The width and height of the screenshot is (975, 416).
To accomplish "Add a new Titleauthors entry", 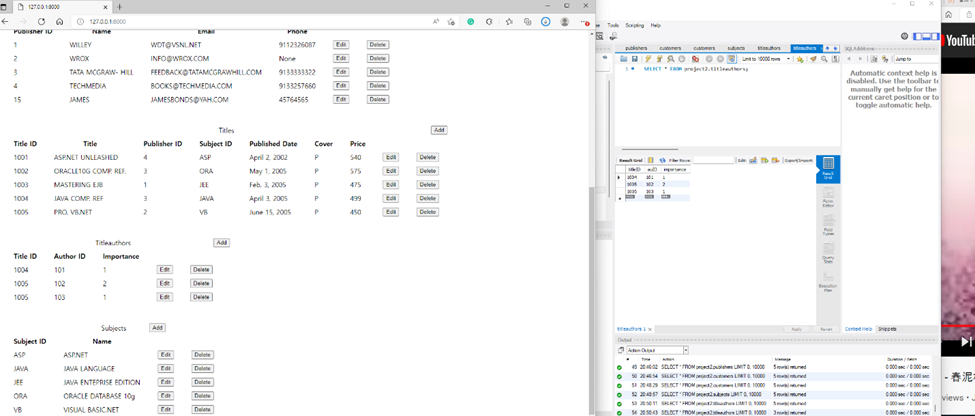I will point(221,243).
